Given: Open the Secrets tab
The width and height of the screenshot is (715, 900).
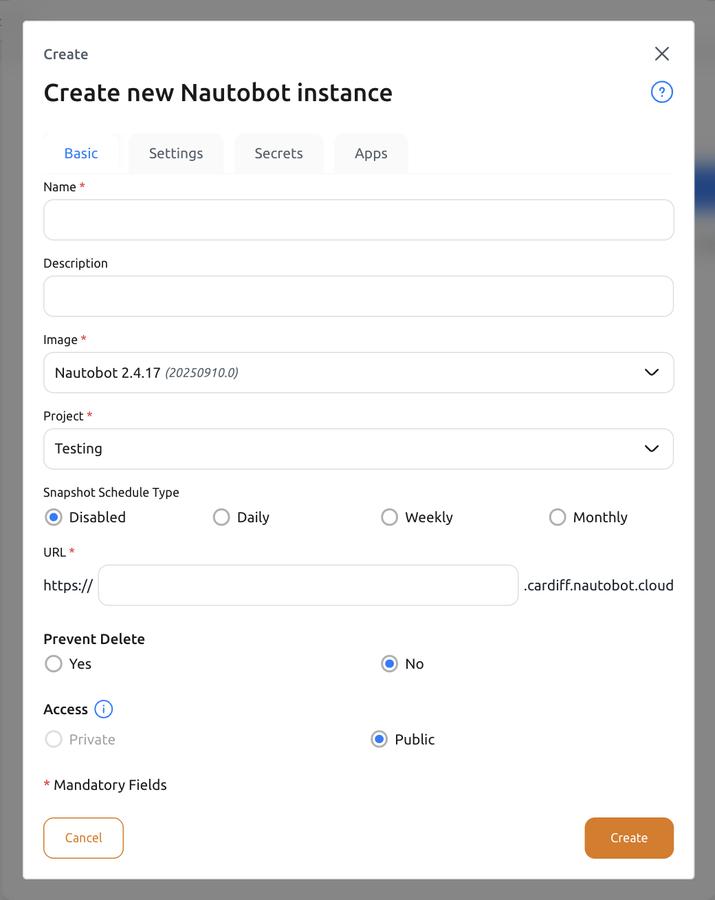Looking at the screenshot, I should (x=278, y=153).
